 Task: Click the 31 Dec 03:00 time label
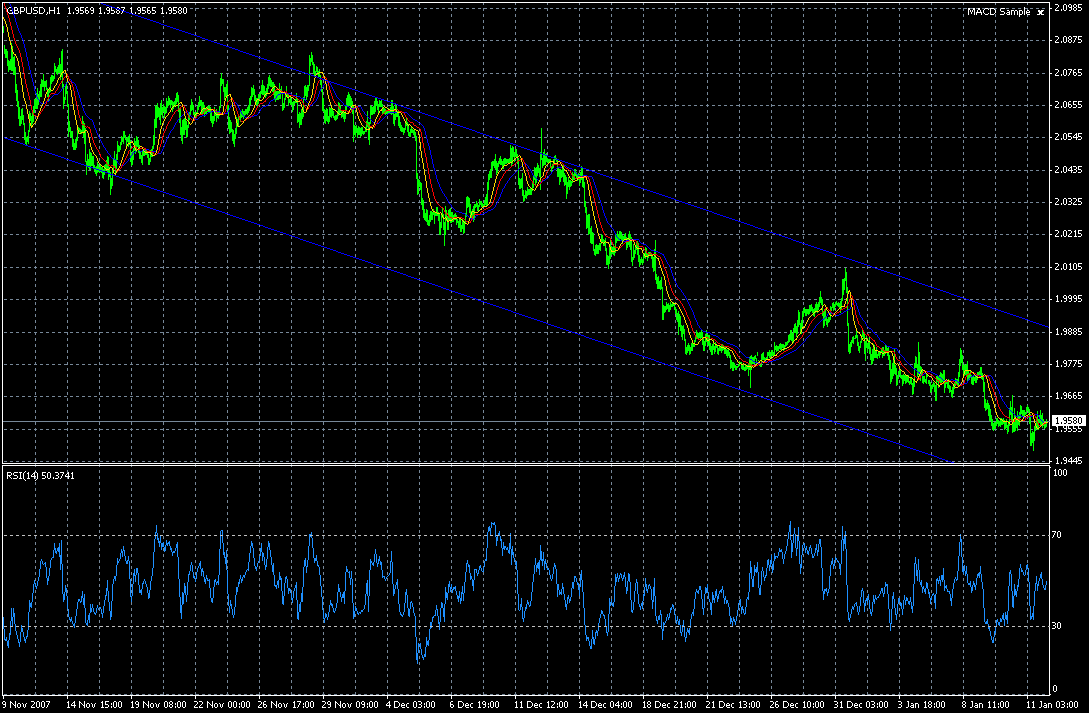coord(863,705)
